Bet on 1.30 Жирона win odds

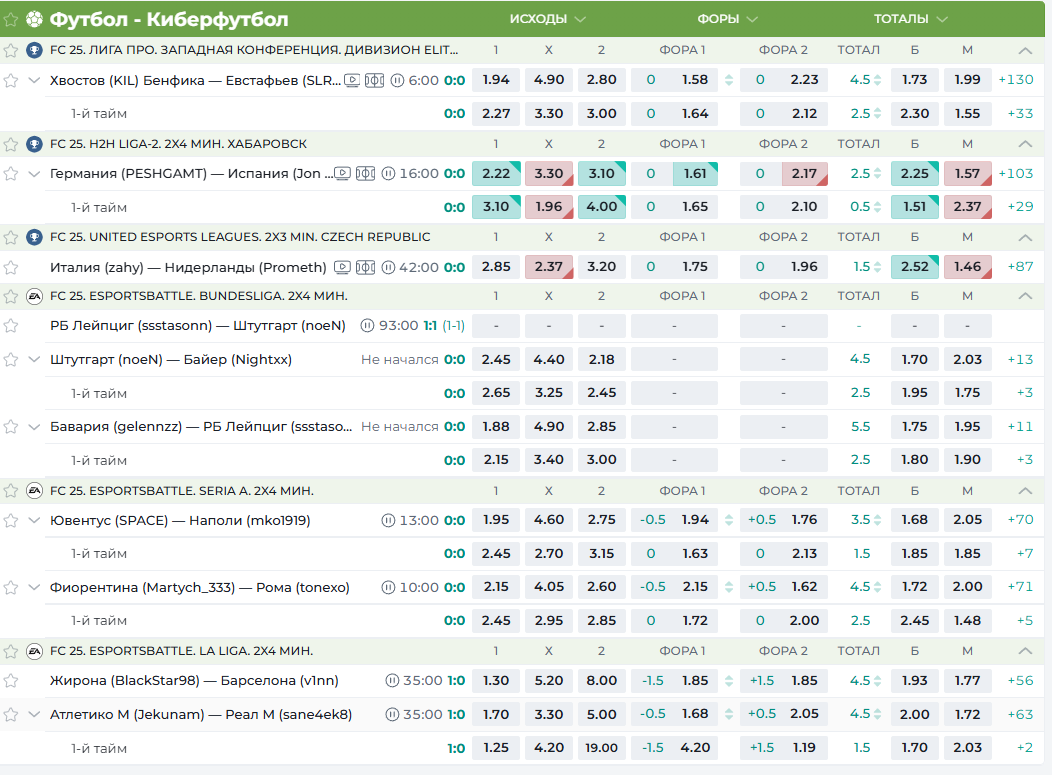pyautogui.click(x=495, y=681)
